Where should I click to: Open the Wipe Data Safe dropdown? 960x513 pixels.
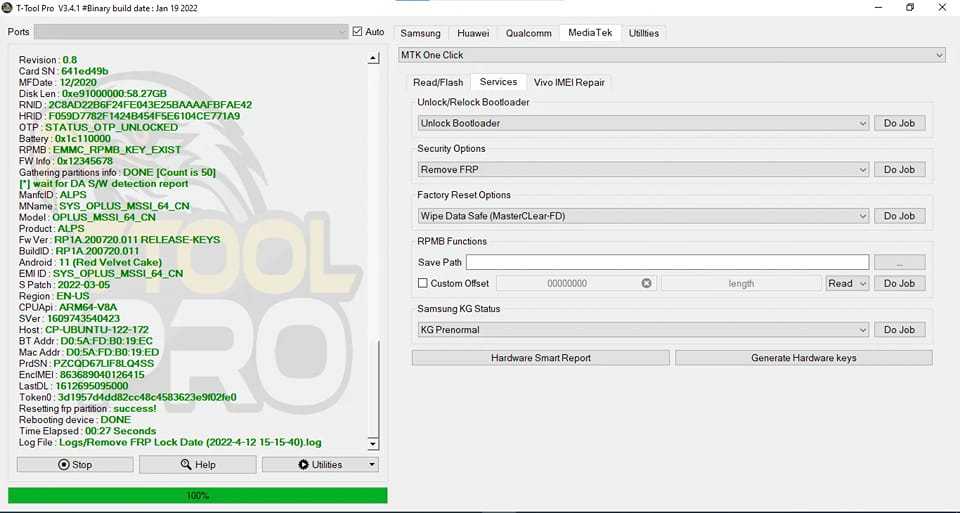coord(643,216)
